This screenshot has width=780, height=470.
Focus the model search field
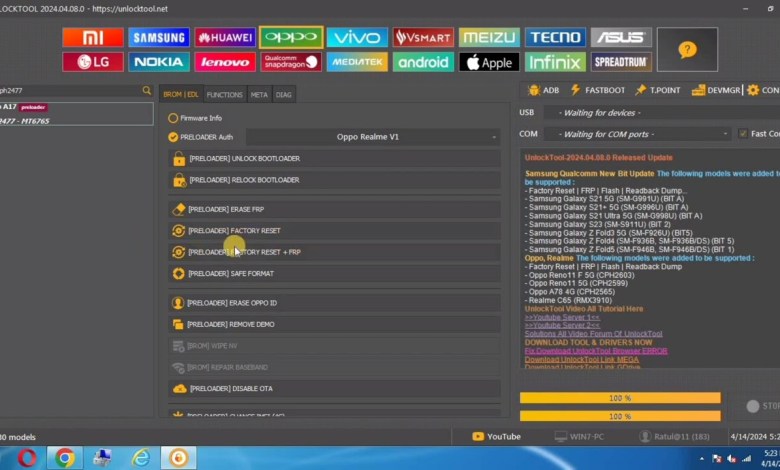pos(70,91)
